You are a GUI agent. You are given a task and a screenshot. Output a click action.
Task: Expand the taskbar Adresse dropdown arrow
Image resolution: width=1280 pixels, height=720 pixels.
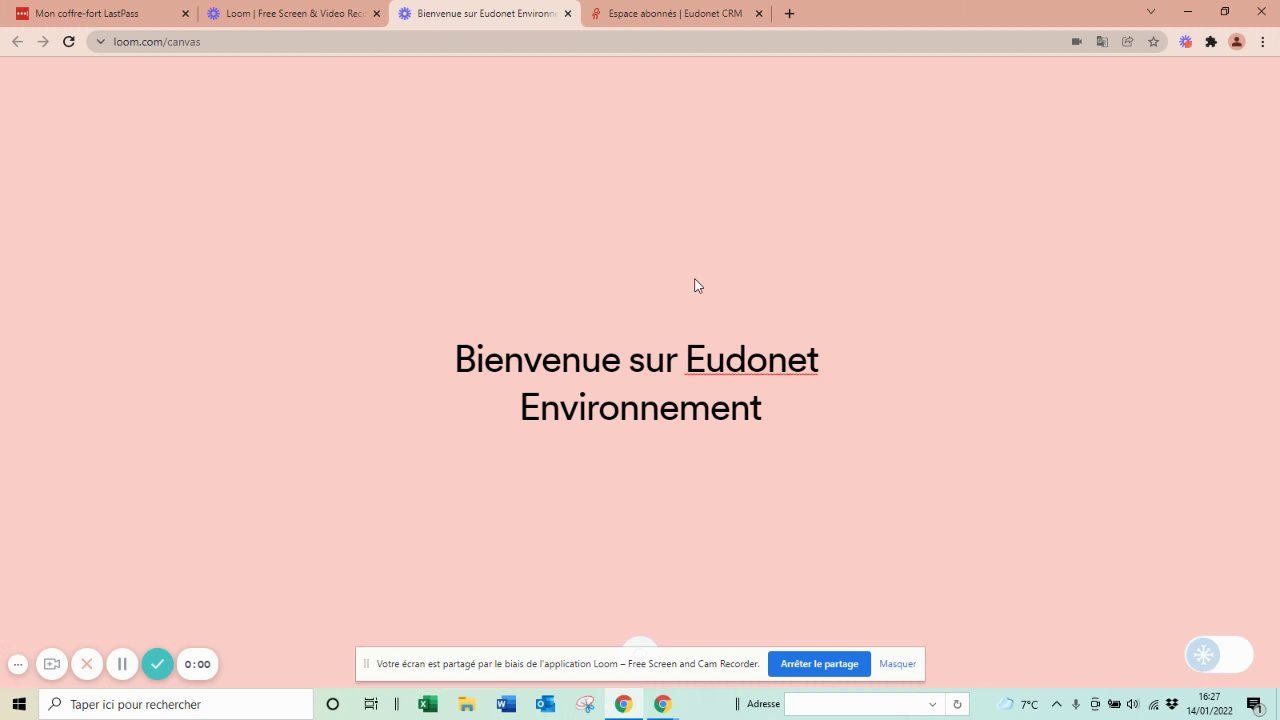coord(933,704)
